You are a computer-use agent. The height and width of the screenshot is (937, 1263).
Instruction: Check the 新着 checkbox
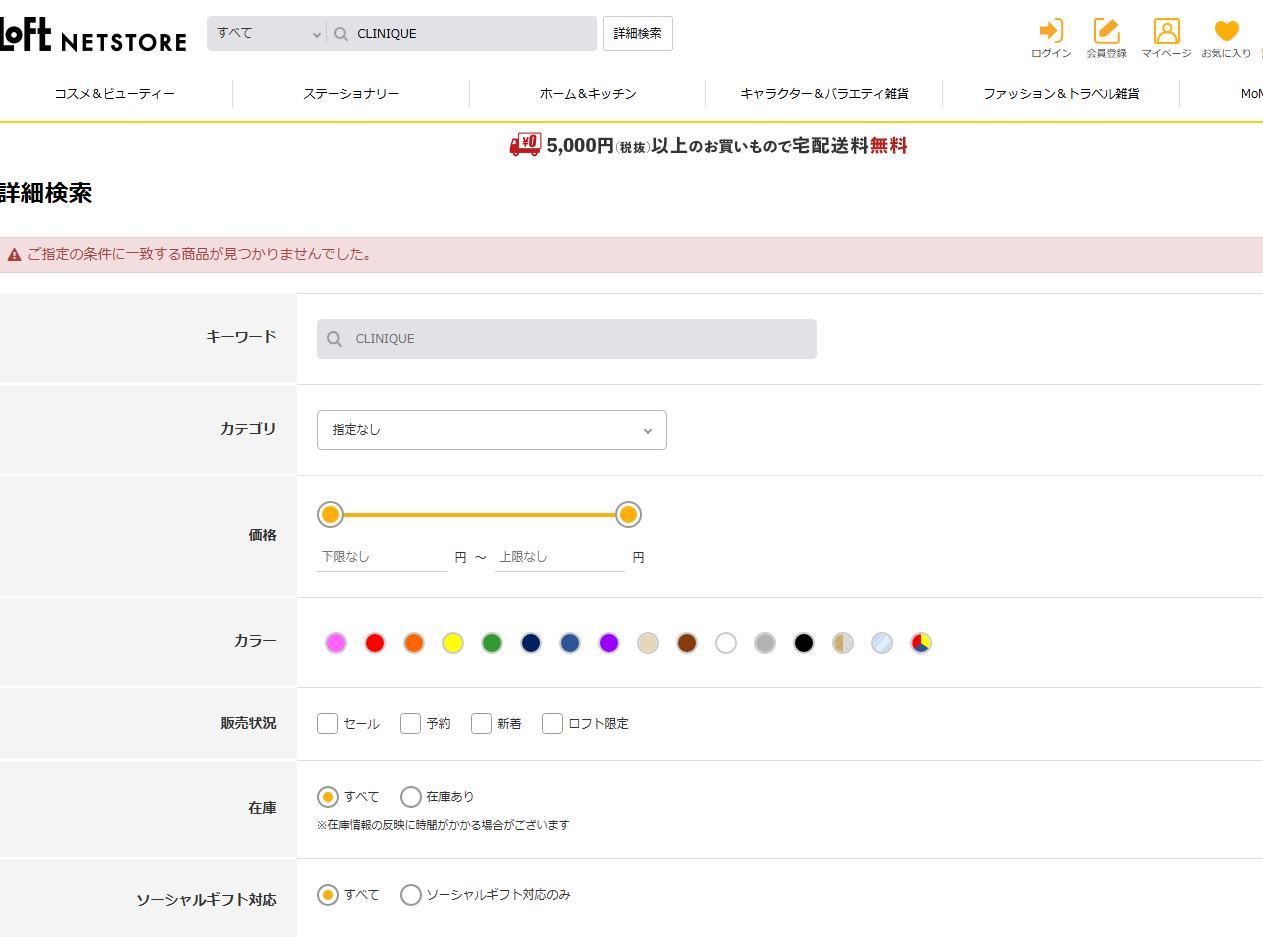tap(481, 723)
